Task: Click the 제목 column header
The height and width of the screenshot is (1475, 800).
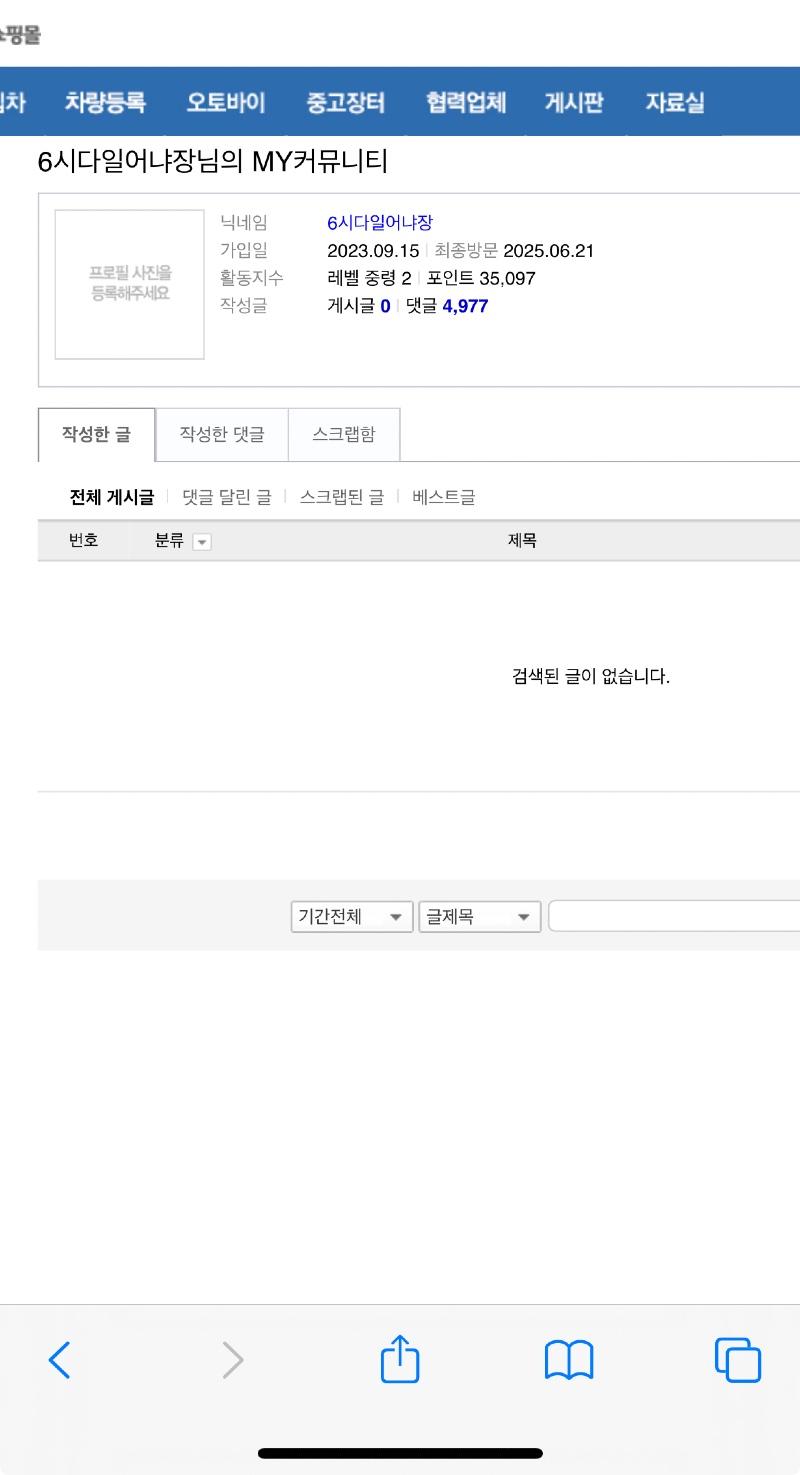Action: 523,541
